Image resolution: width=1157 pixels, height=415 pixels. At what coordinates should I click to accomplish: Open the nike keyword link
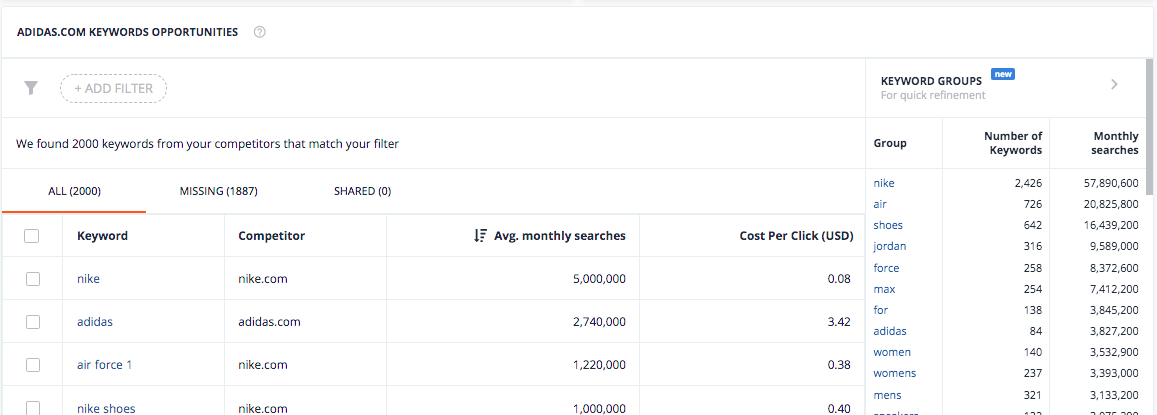coord(88,279)
